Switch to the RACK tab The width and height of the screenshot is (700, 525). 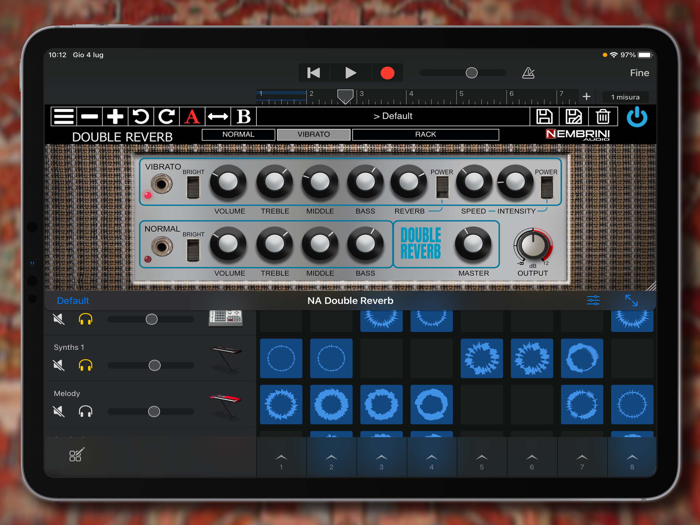[x=425, y=134]
